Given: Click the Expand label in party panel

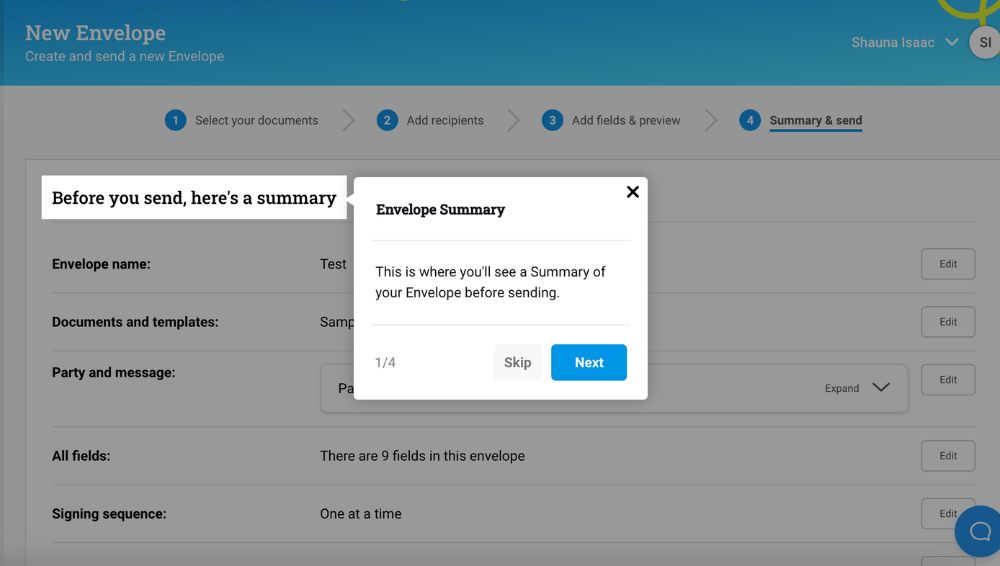Looking at the screenshot, I should click(842, 388).
